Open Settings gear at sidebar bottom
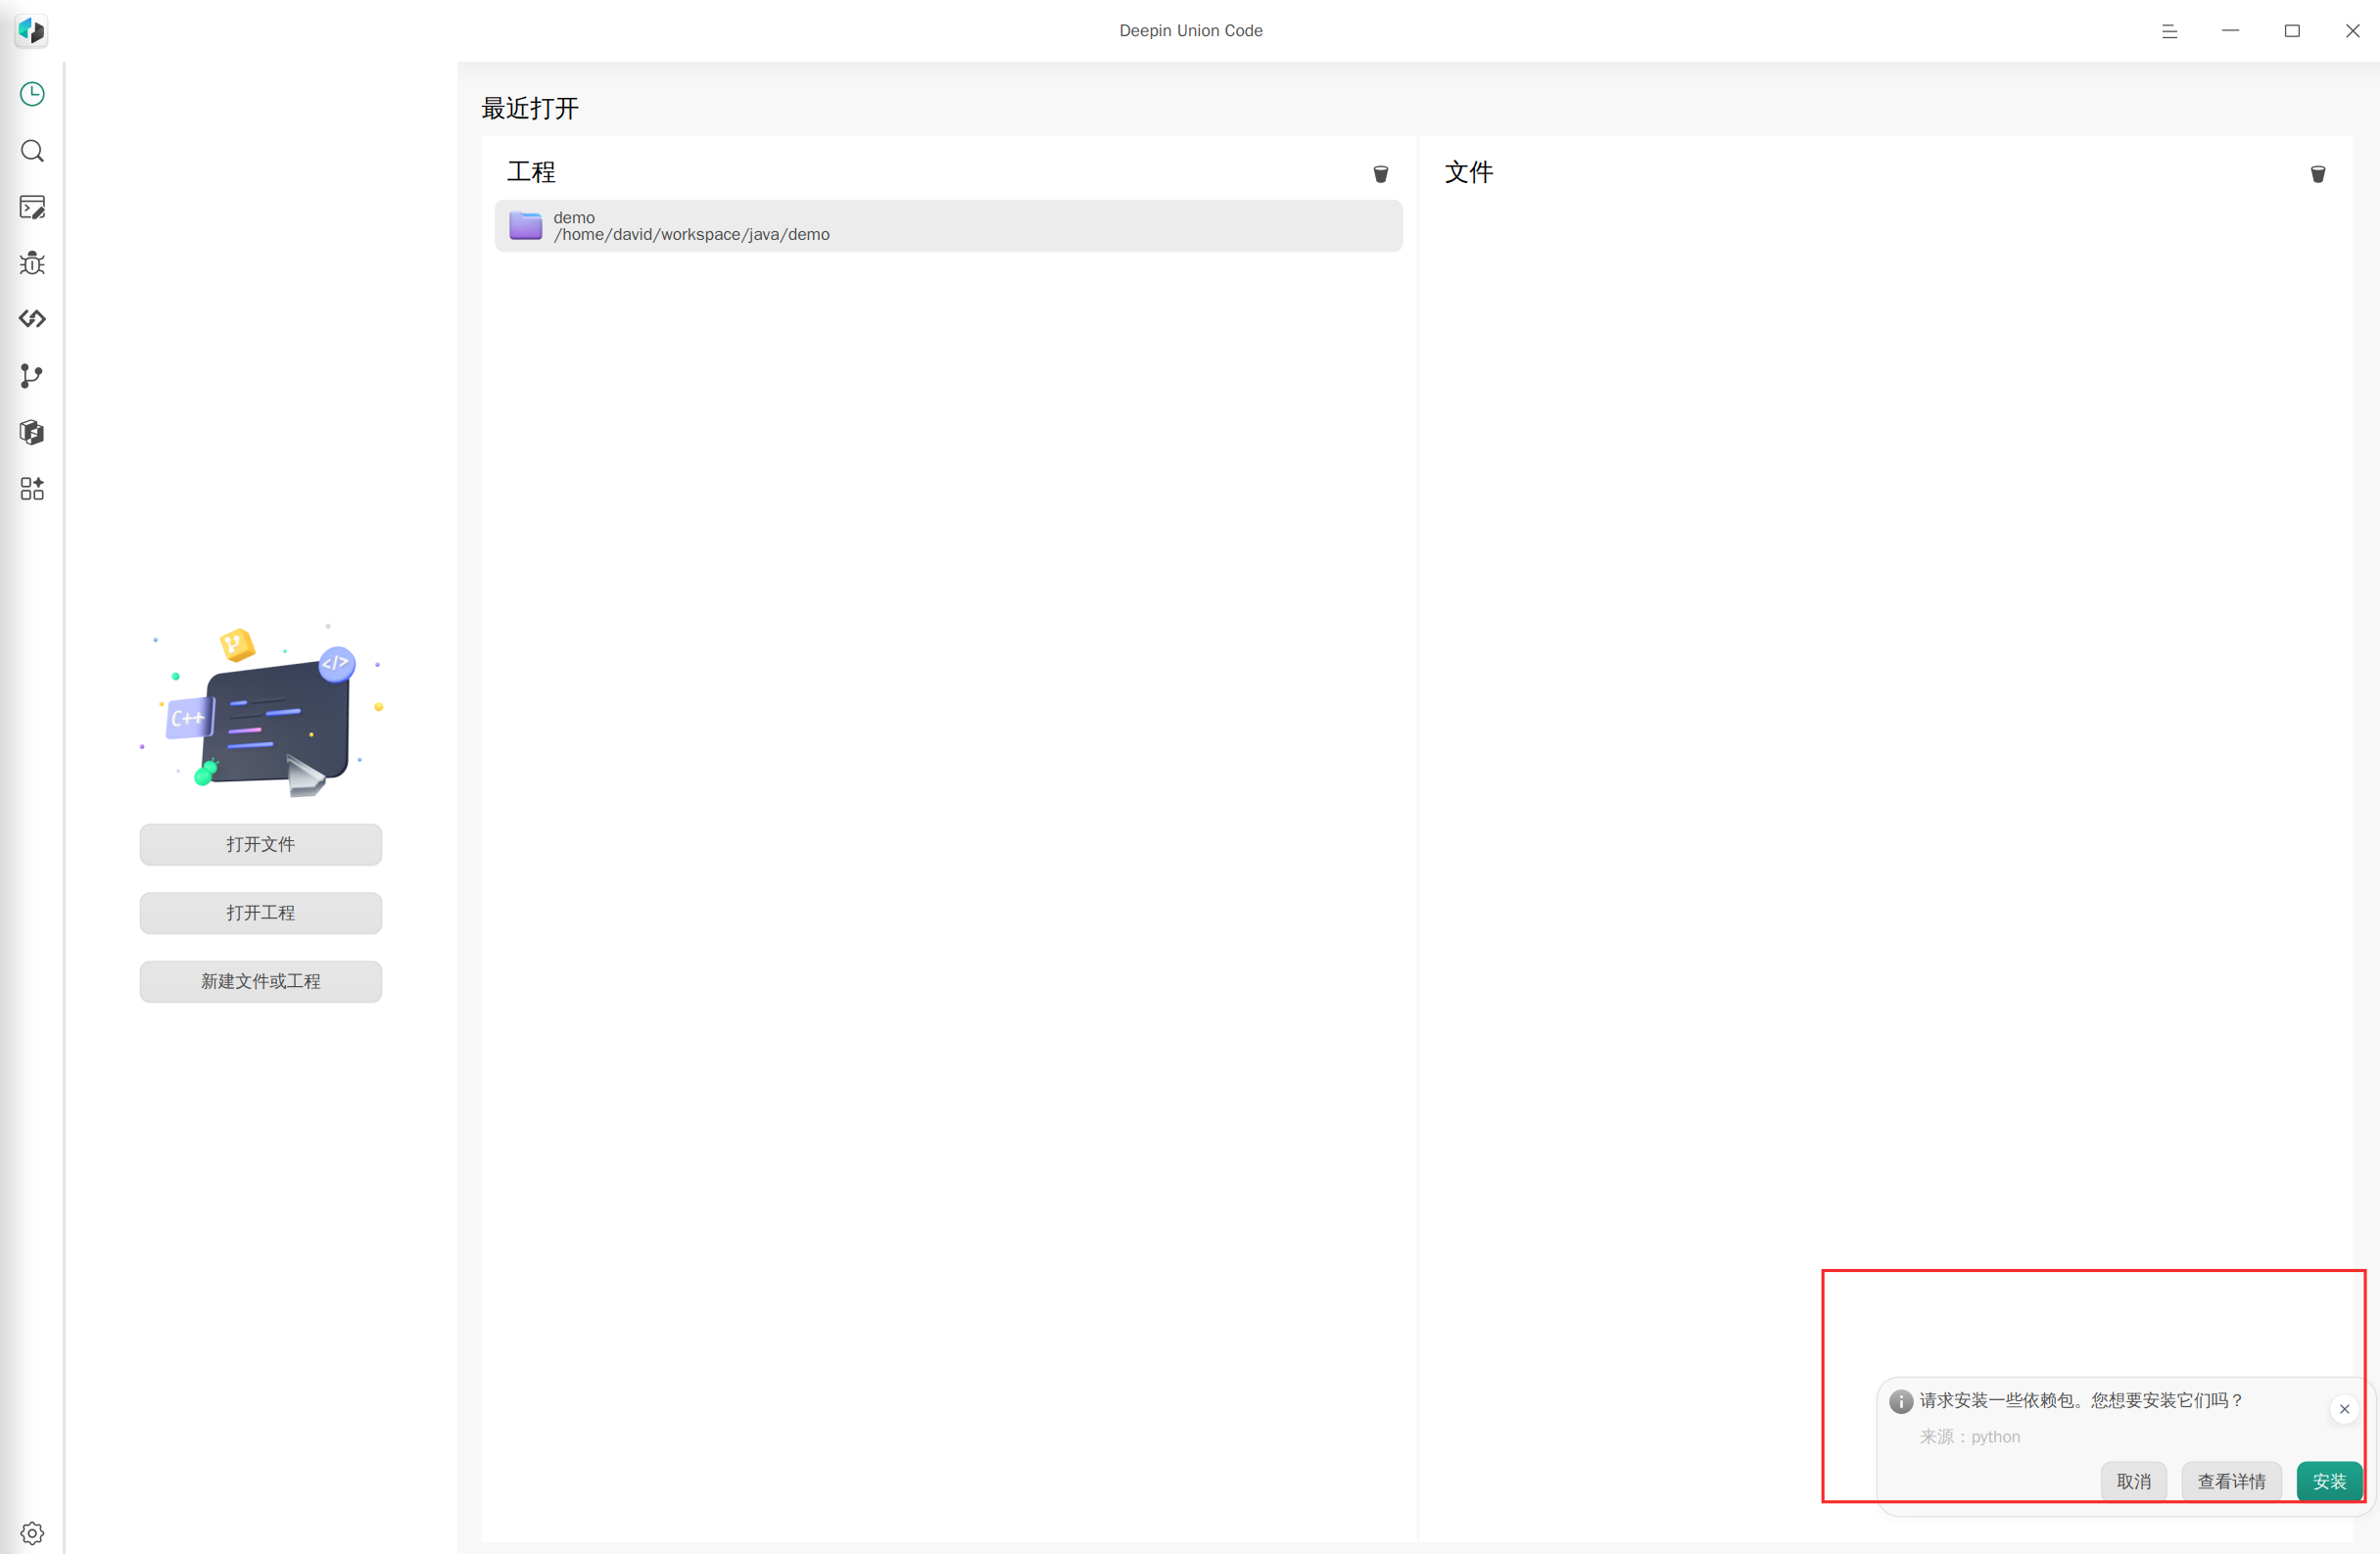This screenshot has height=1554, width=2380. tap(32, 1533)
